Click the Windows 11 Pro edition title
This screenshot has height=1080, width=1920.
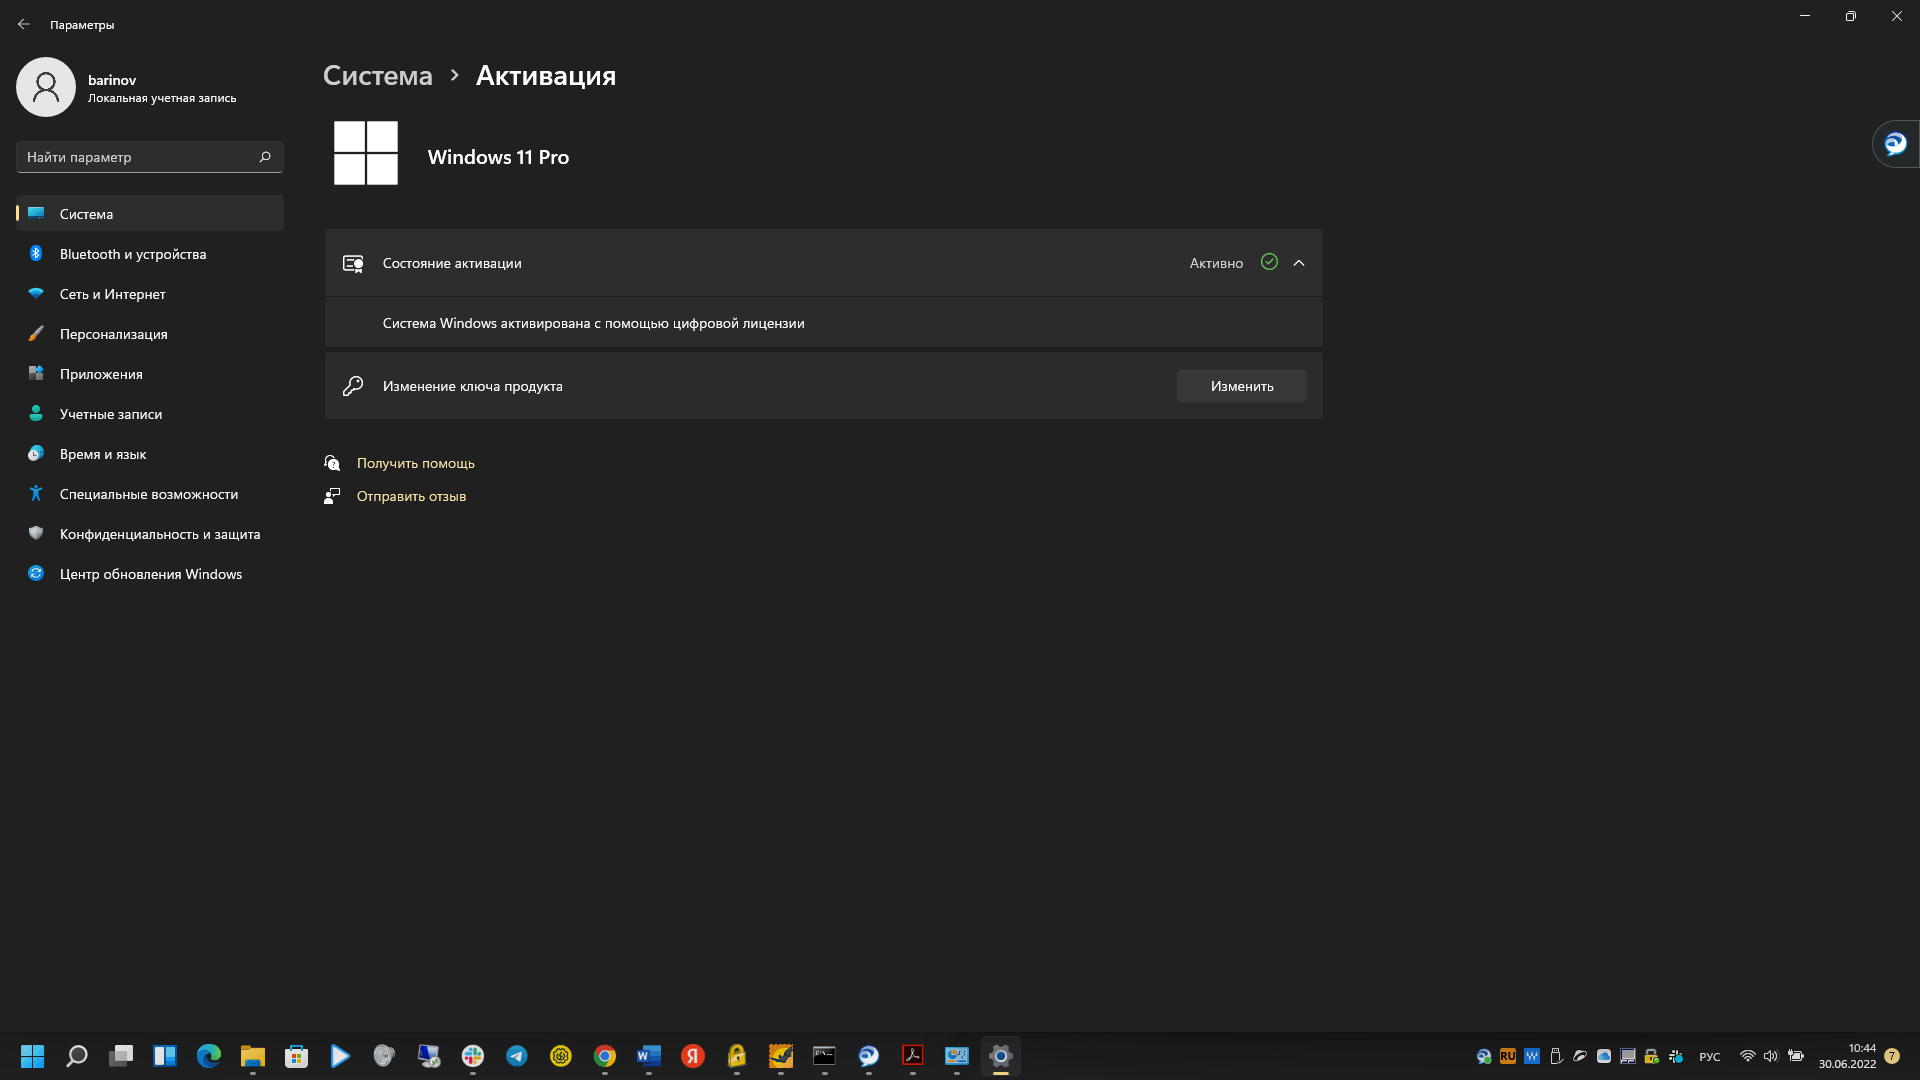[498, 157]
